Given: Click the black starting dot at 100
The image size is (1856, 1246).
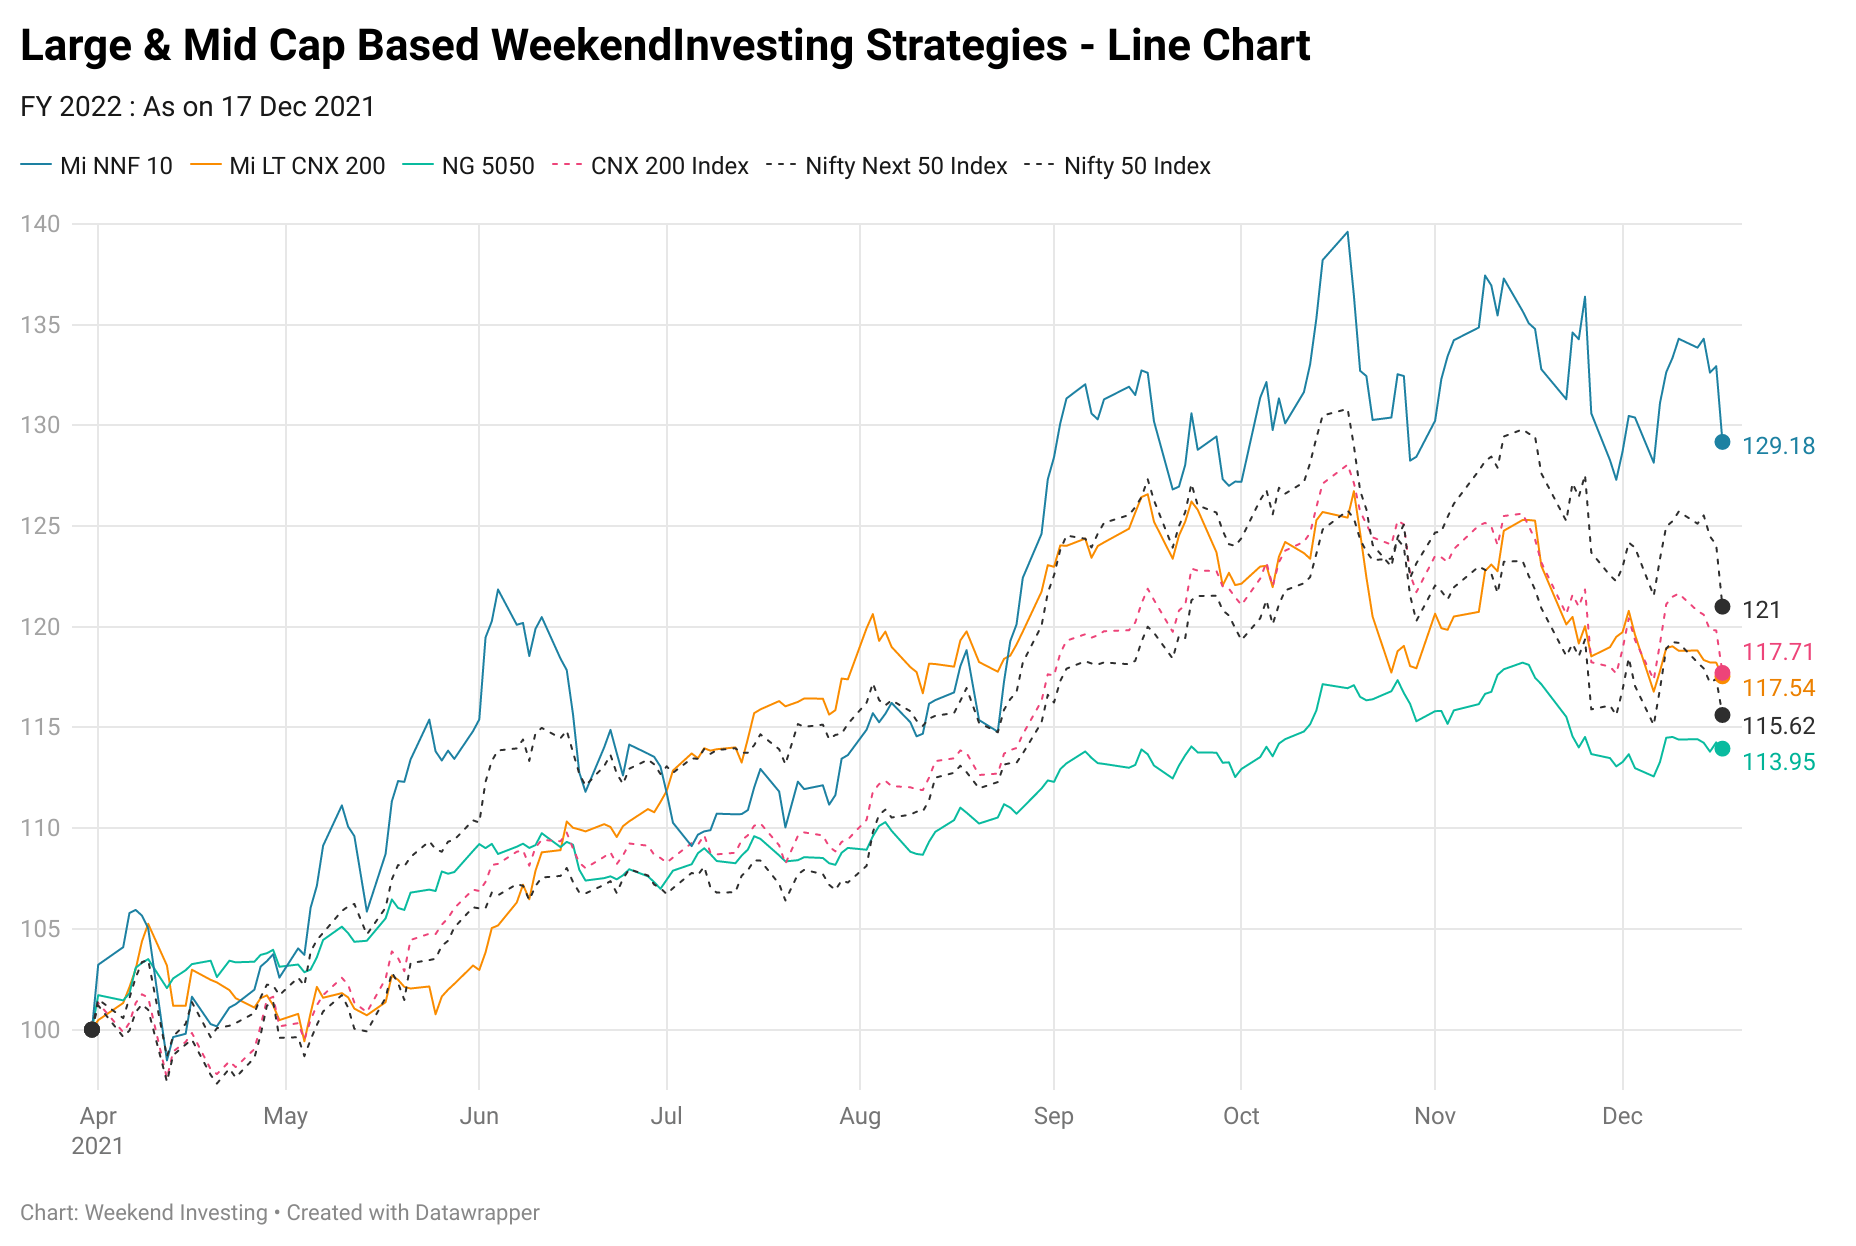Looking at the screenshot, I should coord(92,1029).
